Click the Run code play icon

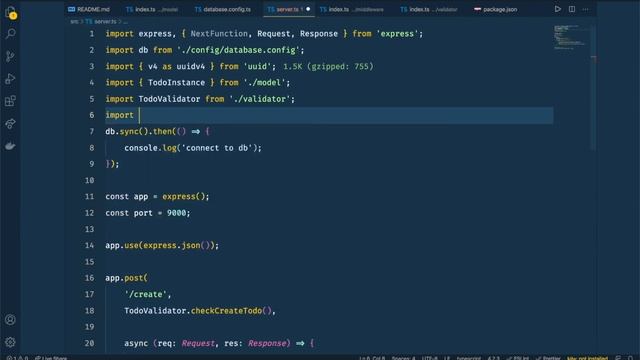pos(558,9)
